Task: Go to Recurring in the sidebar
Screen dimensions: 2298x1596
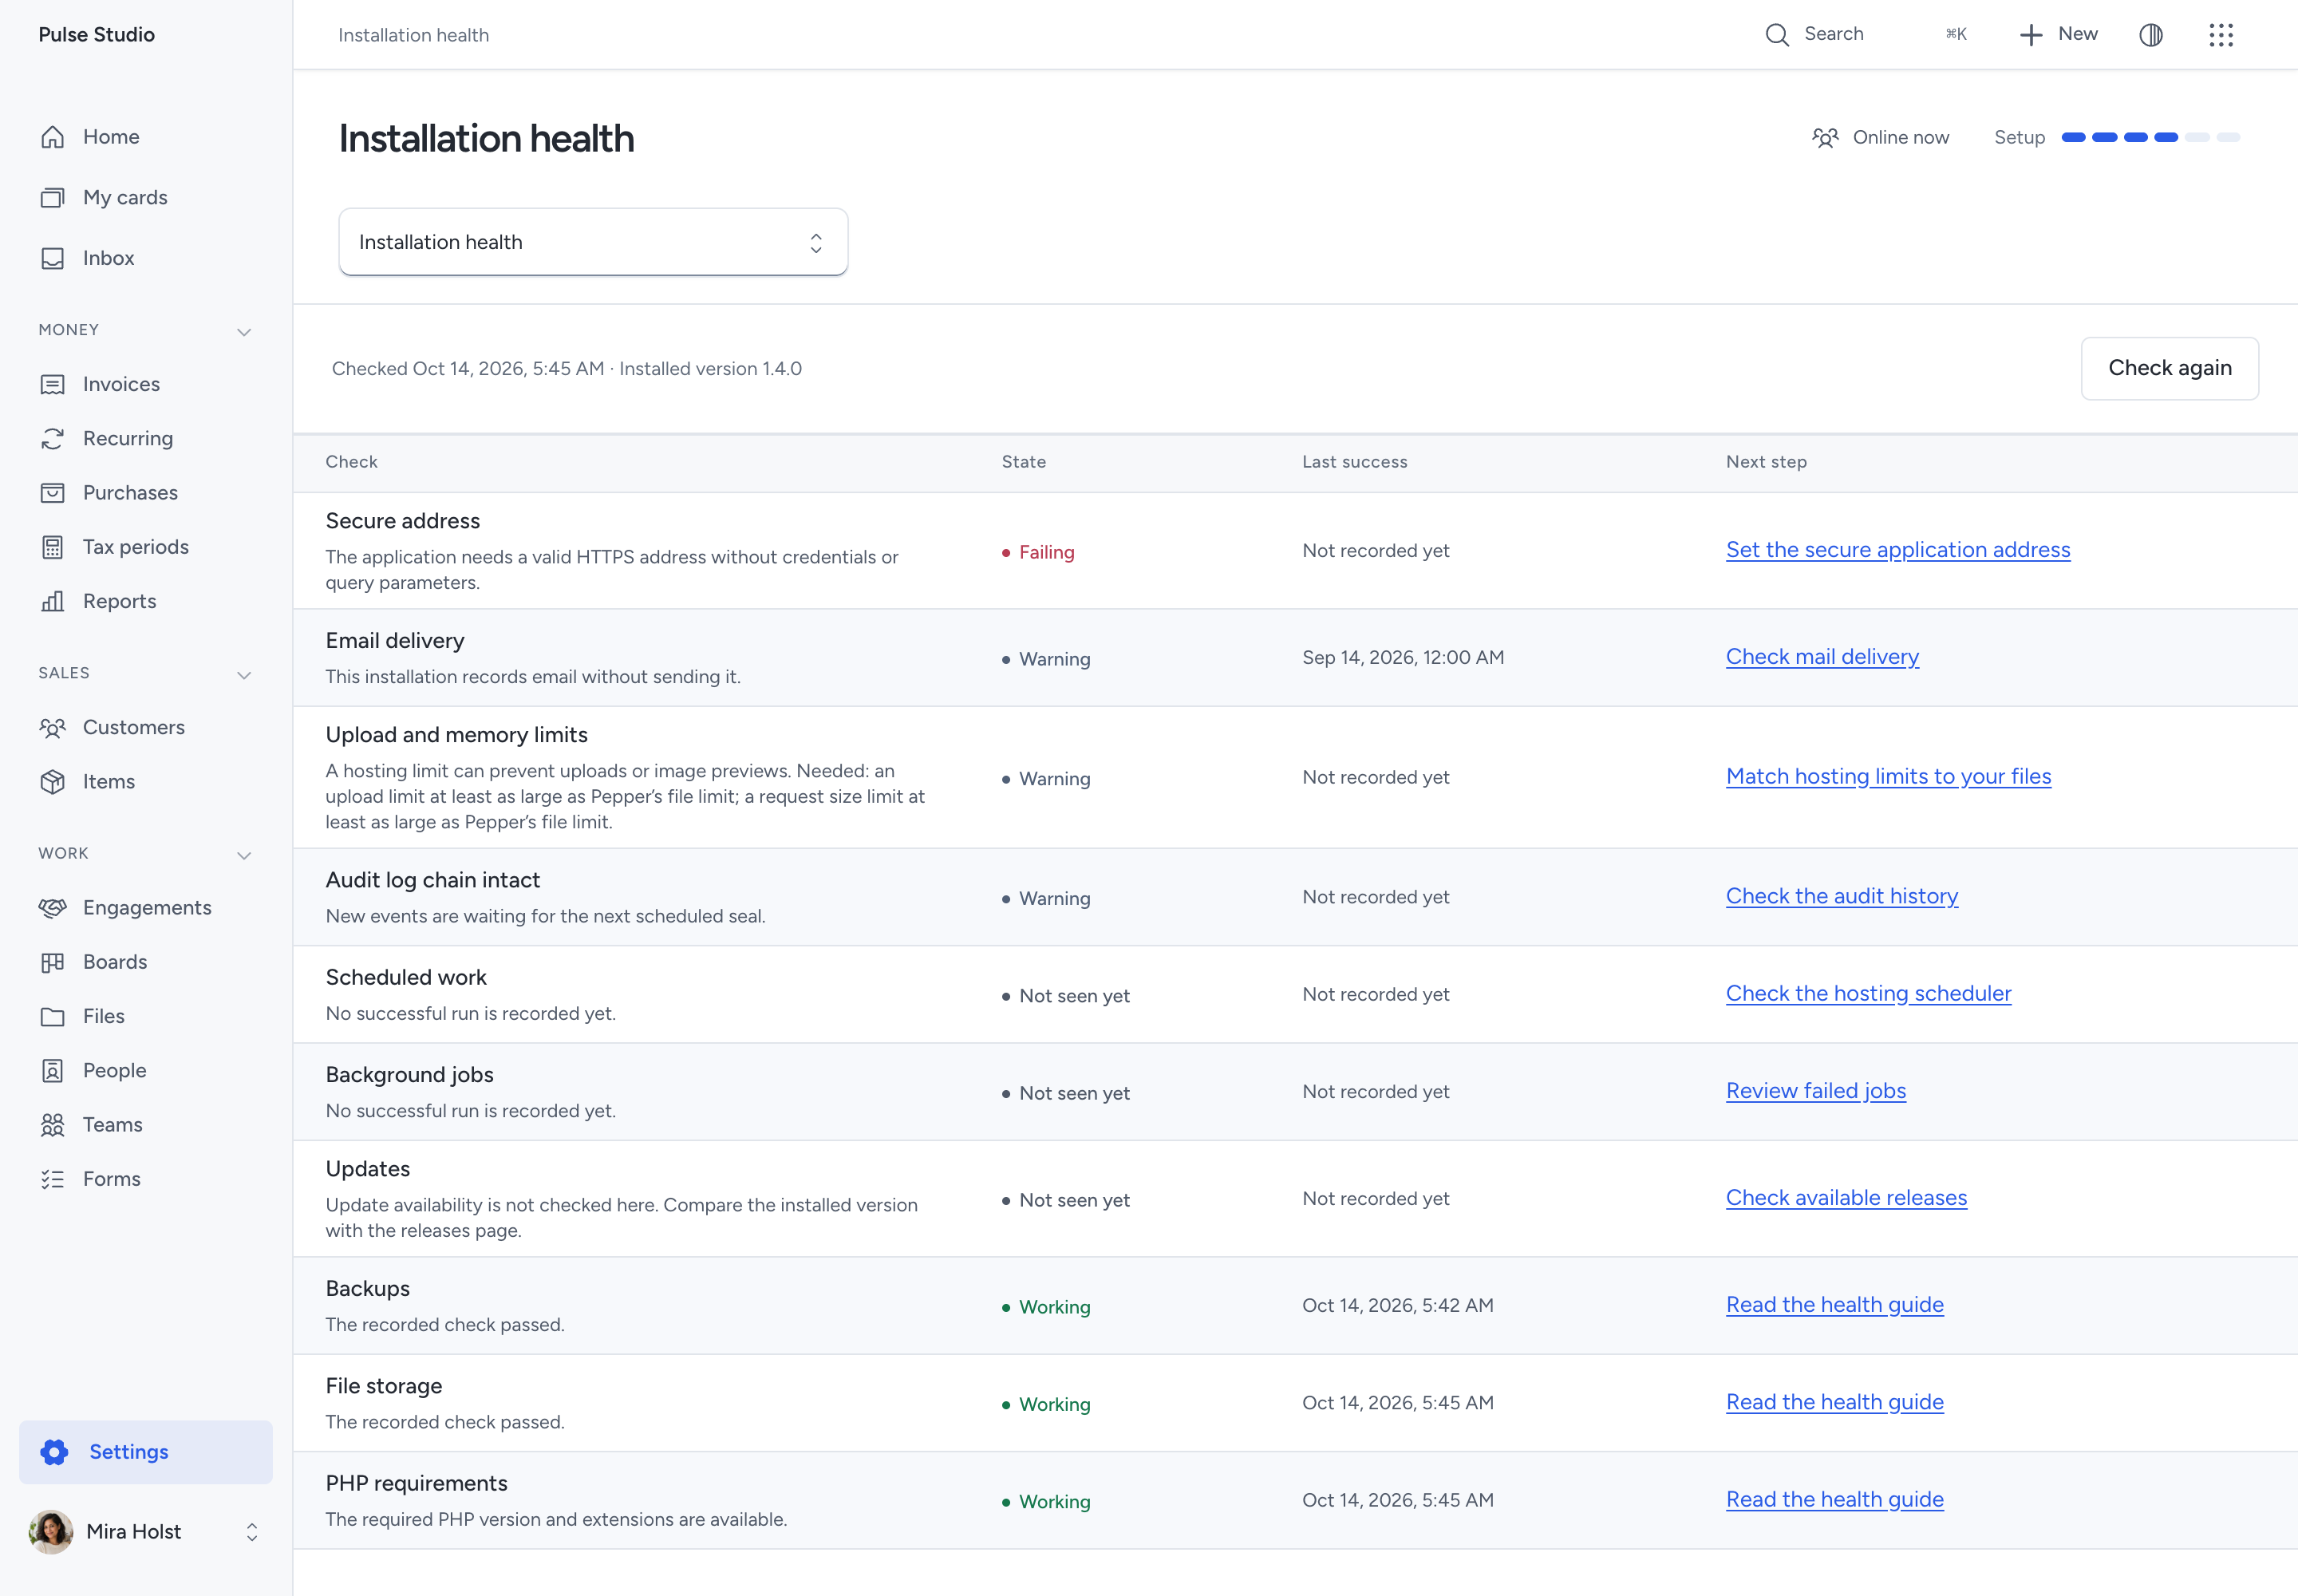Action: tap(128, 438)
